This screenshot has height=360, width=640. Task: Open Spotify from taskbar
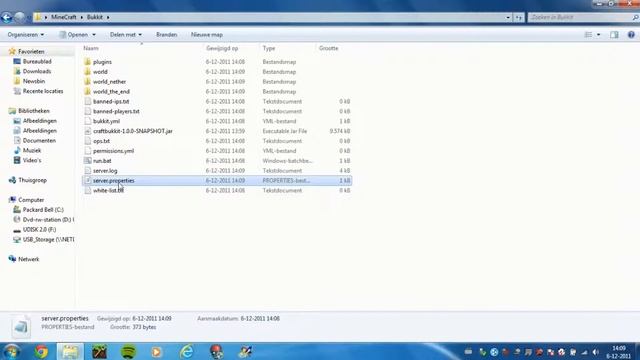point(129,351)
